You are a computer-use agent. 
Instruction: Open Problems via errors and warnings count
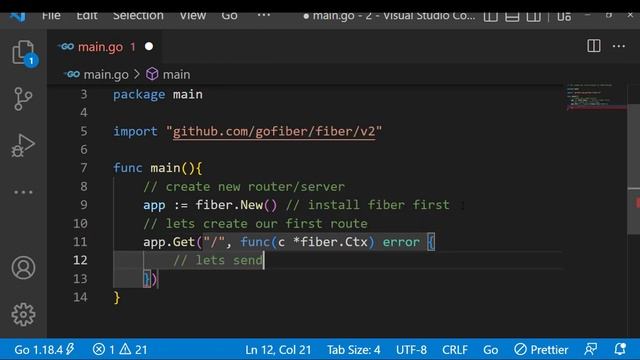point(120,350)
